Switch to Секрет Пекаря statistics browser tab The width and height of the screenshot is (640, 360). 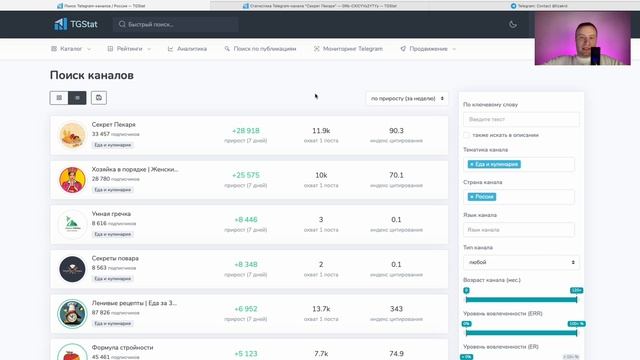click(x=320, y=6)
